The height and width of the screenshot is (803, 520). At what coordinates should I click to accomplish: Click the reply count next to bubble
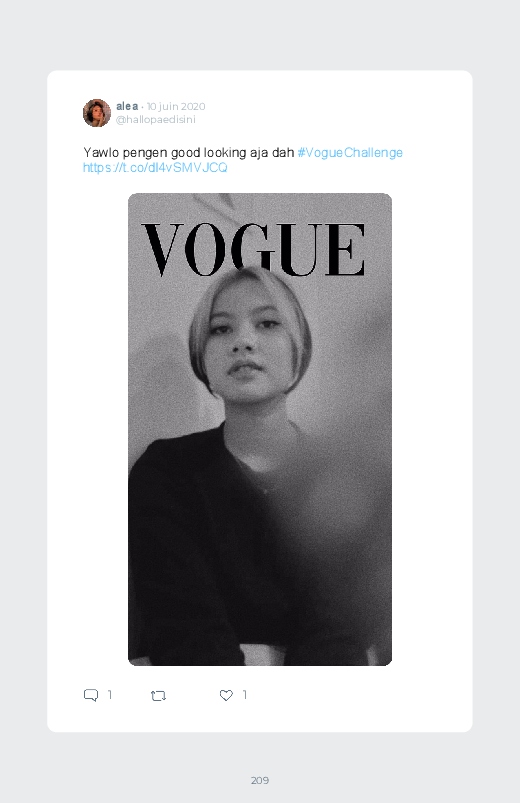(110, 694)
